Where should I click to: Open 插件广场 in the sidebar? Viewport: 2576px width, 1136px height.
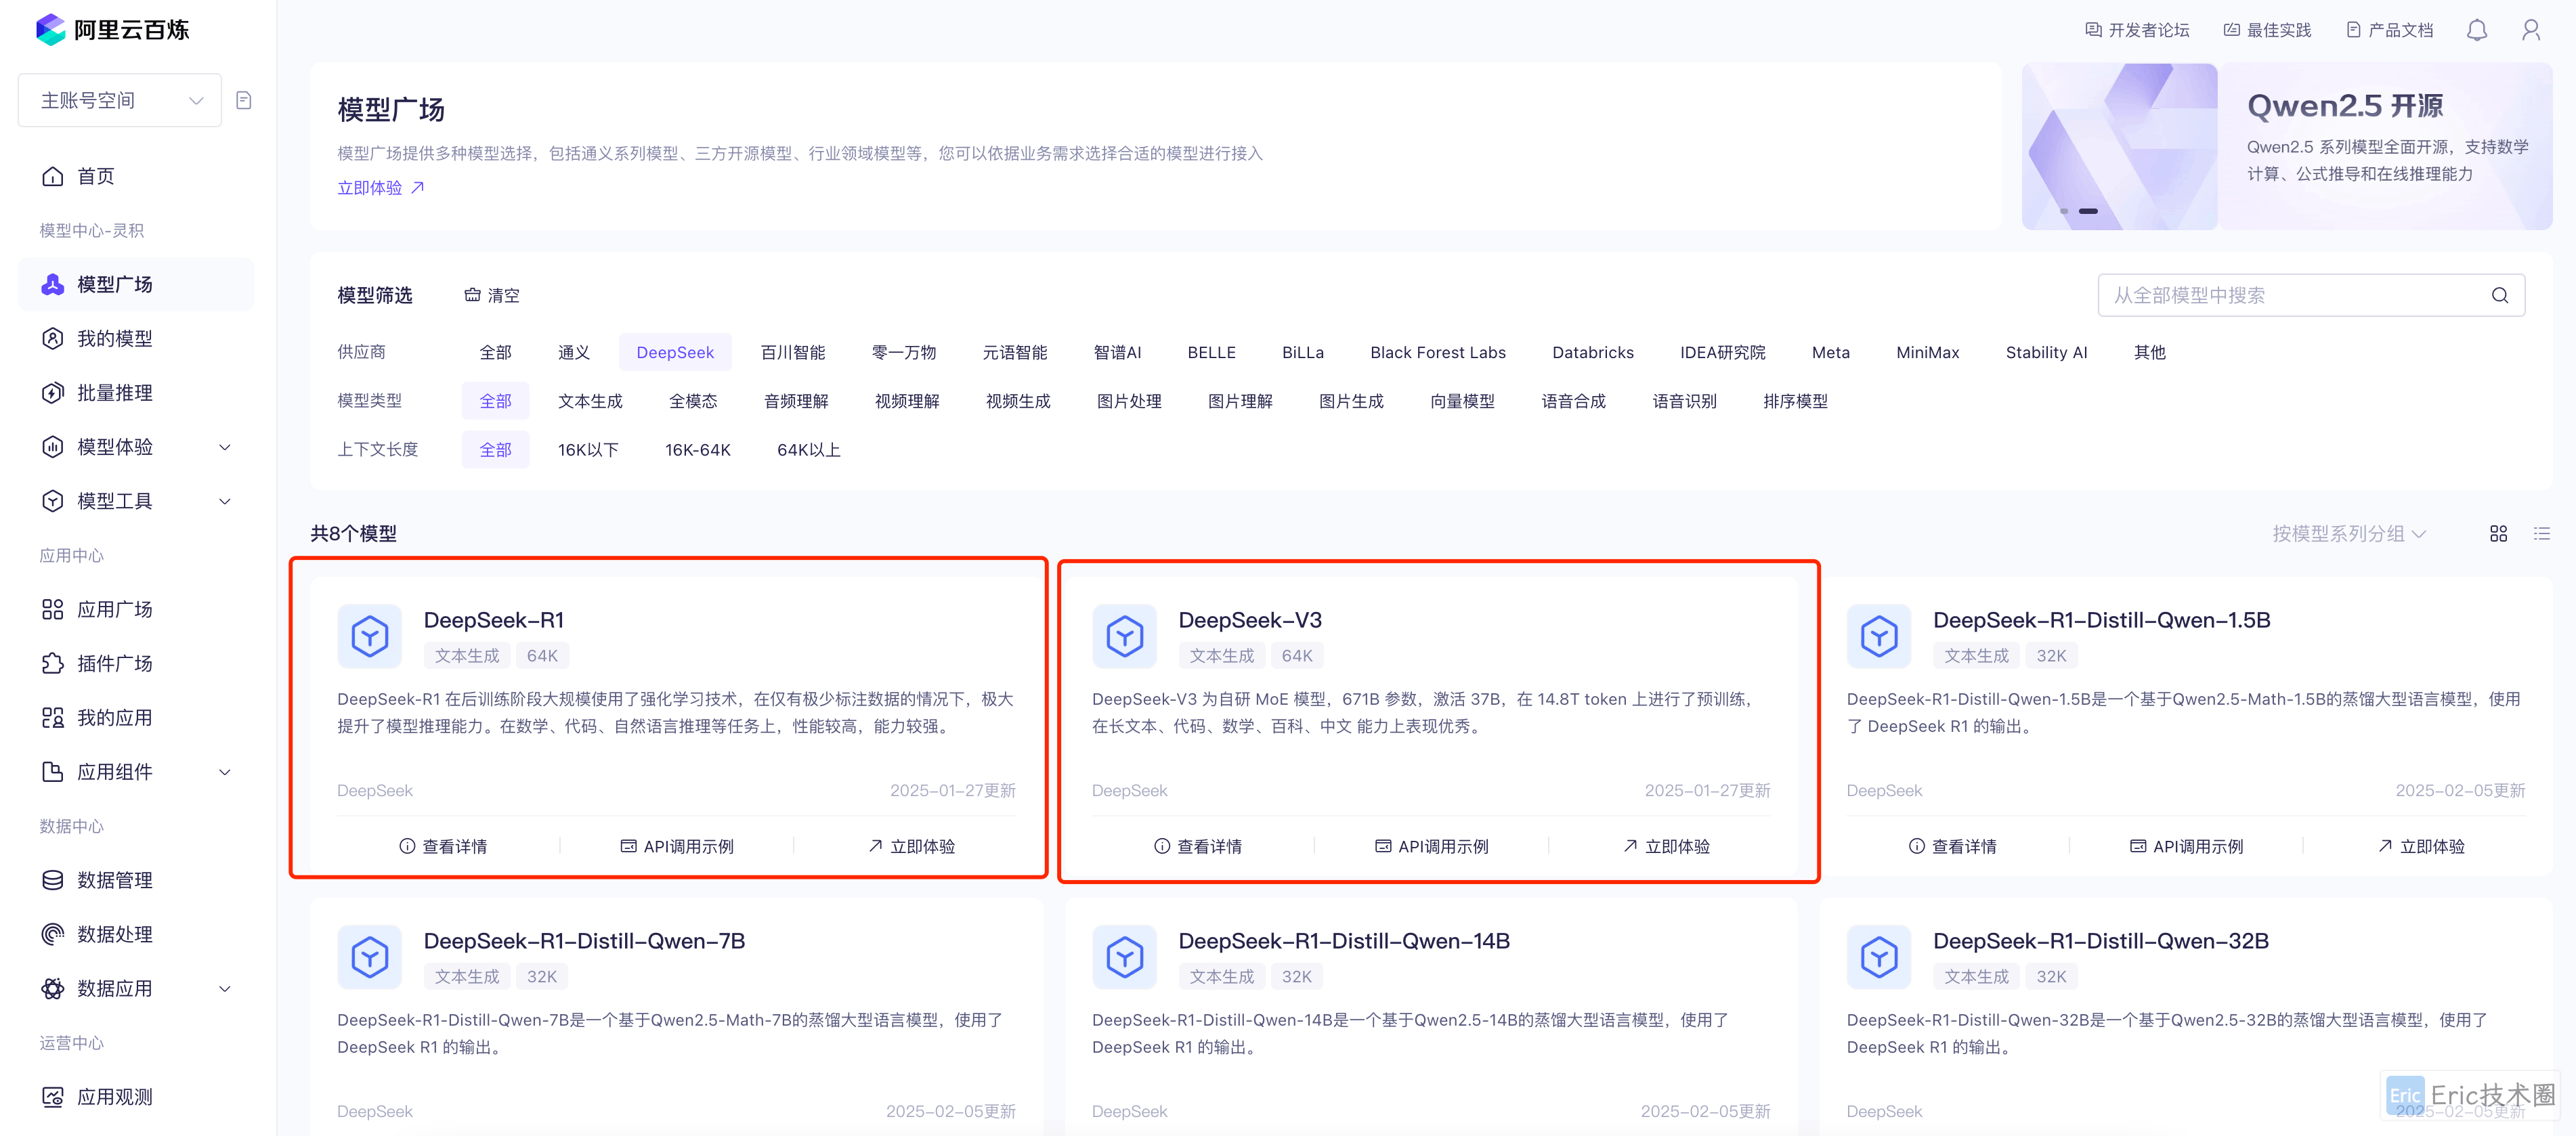coord(136,664)
